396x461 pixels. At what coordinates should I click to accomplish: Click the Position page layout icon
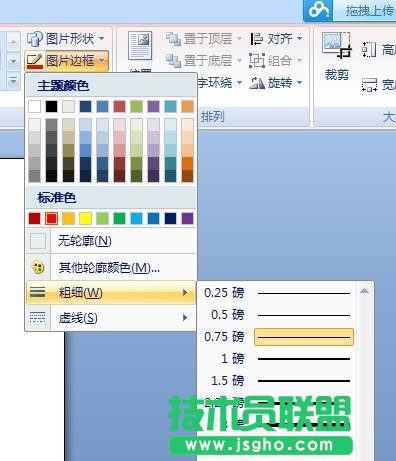(x=140, y=45)
